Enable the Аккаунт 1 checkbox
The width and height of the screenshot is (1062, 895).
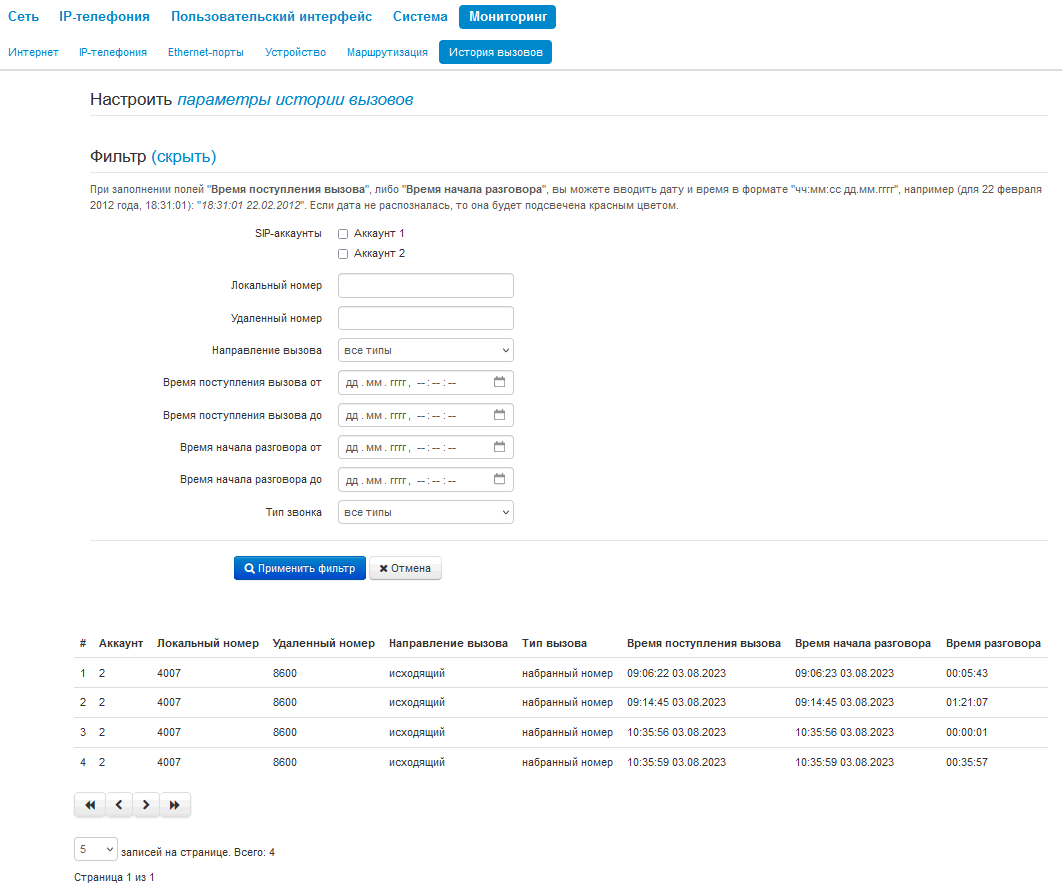[343, 234]
